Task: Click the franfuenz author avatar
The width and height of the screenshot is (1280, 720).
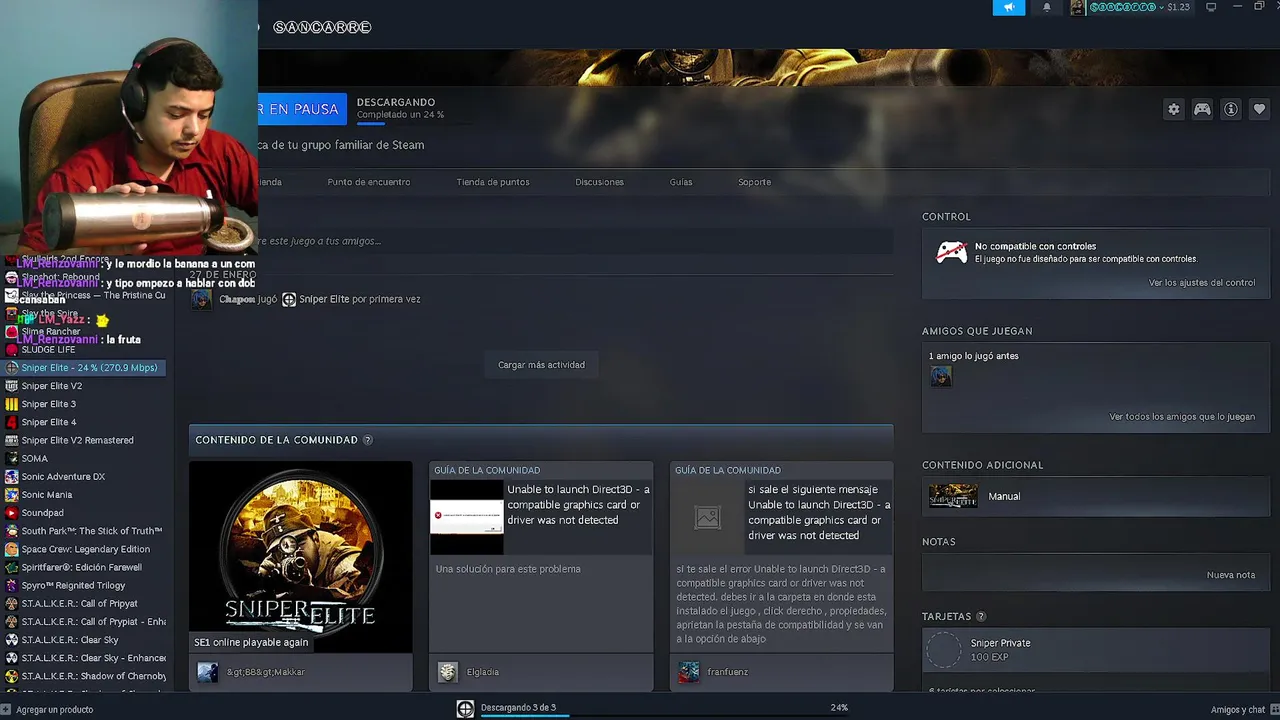Action: pos(689,672)
